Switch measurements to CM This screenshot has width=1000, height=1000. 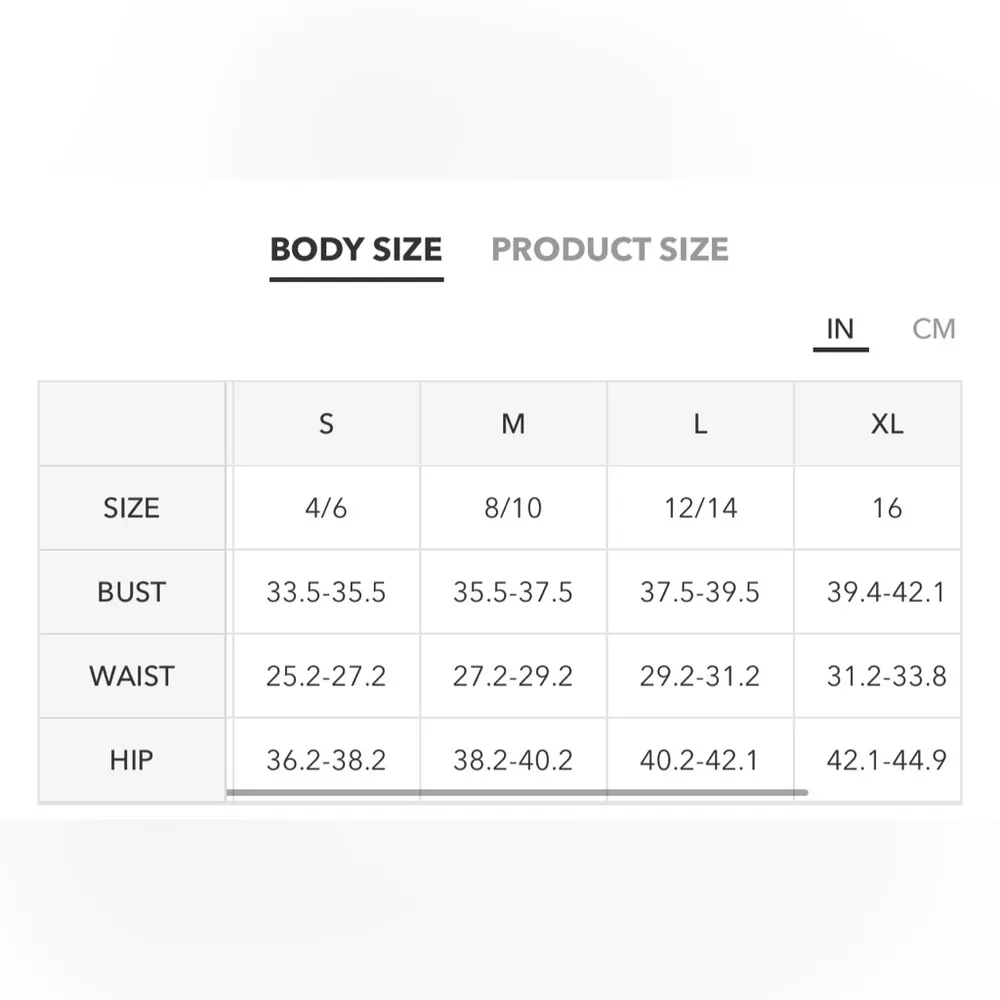click(x=934, y=329)
